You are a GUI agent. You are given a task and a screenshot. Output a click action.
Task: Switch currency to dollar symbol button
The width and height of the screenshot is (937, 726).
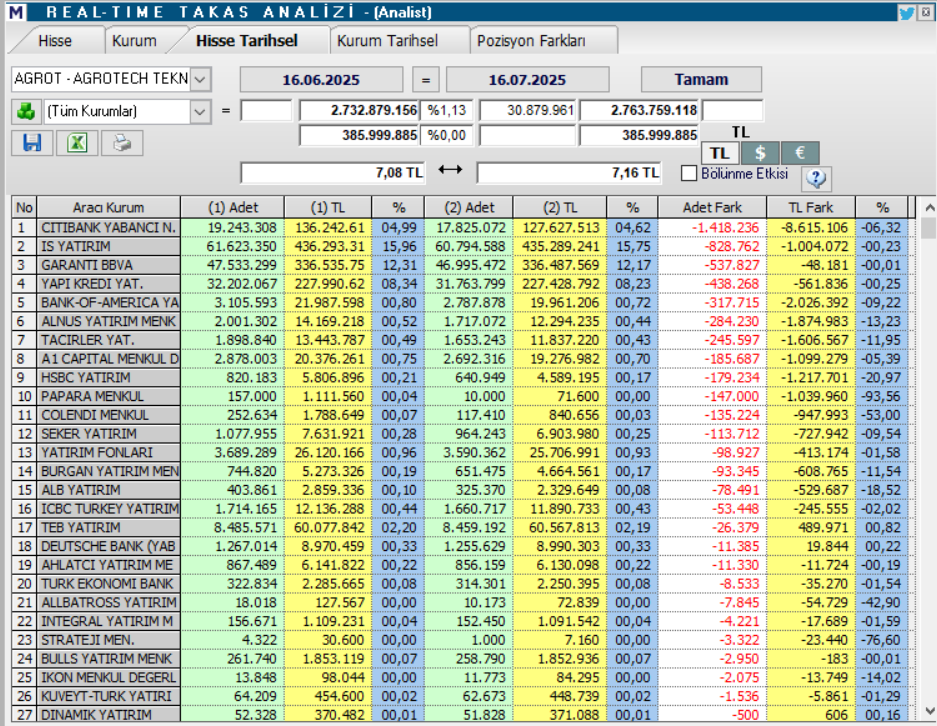click(x=760, y=153)
